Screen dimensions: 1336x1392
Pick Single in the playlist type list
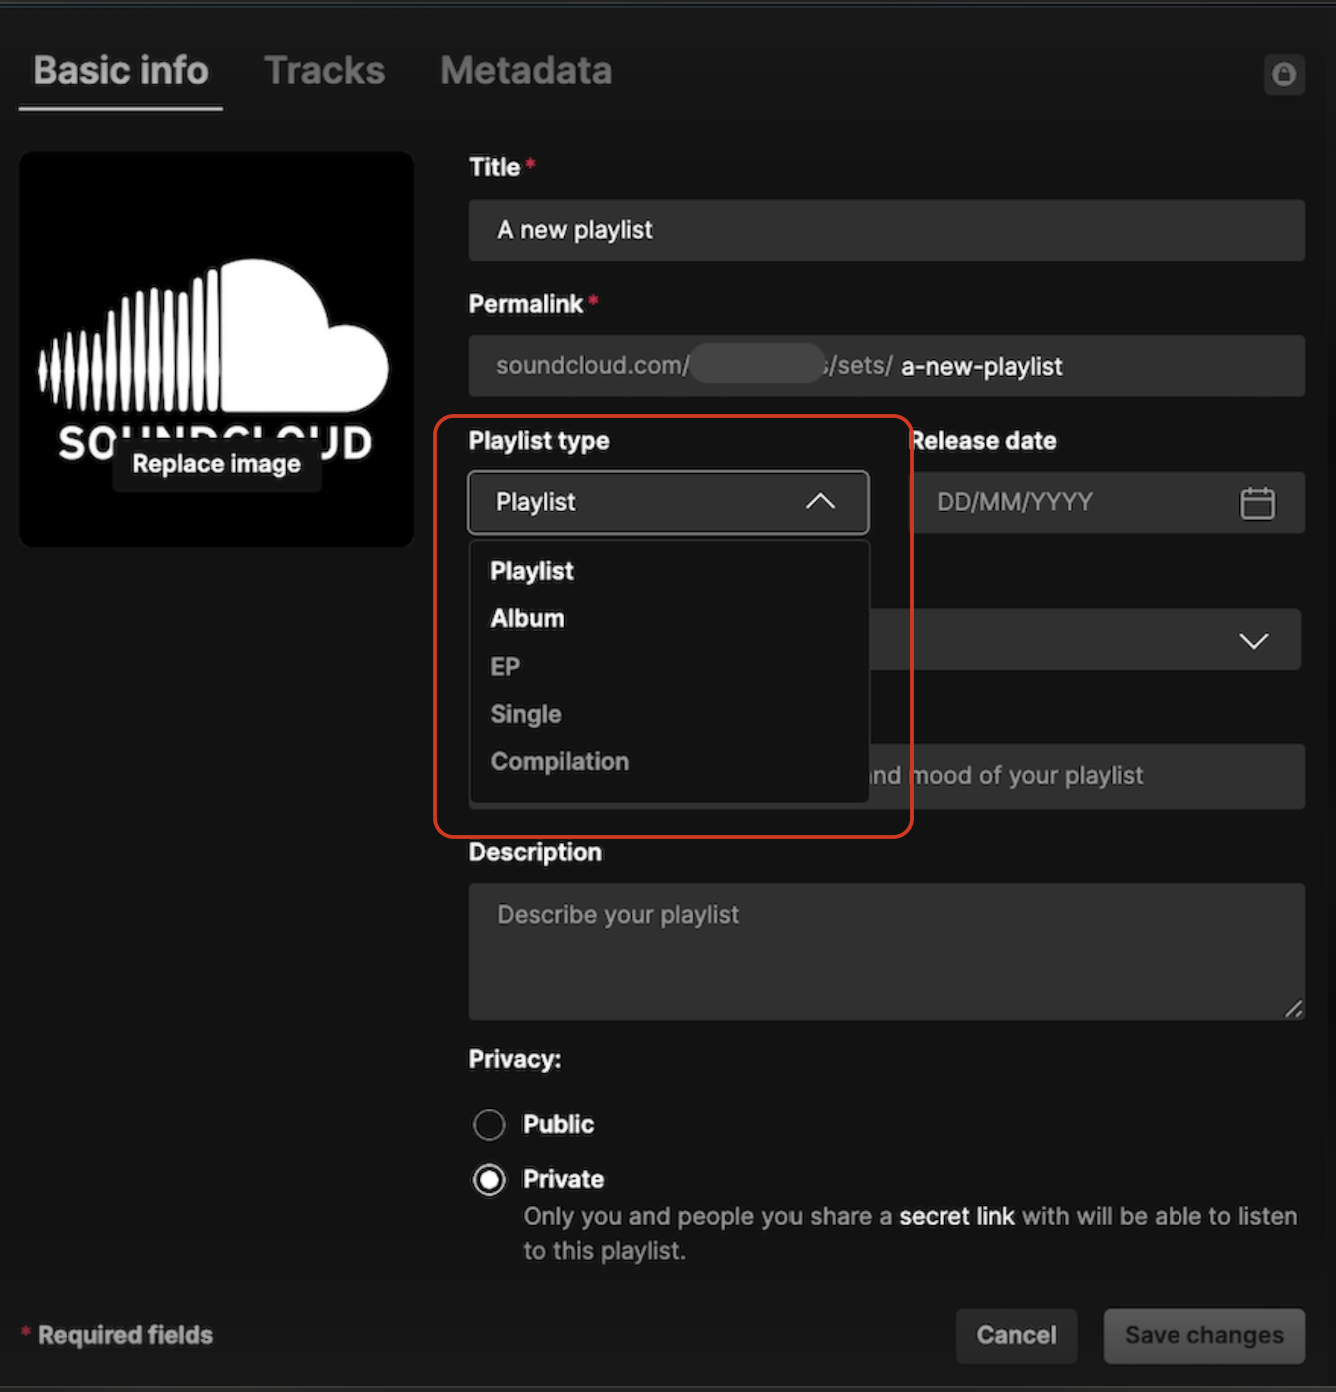click(526, 714)
